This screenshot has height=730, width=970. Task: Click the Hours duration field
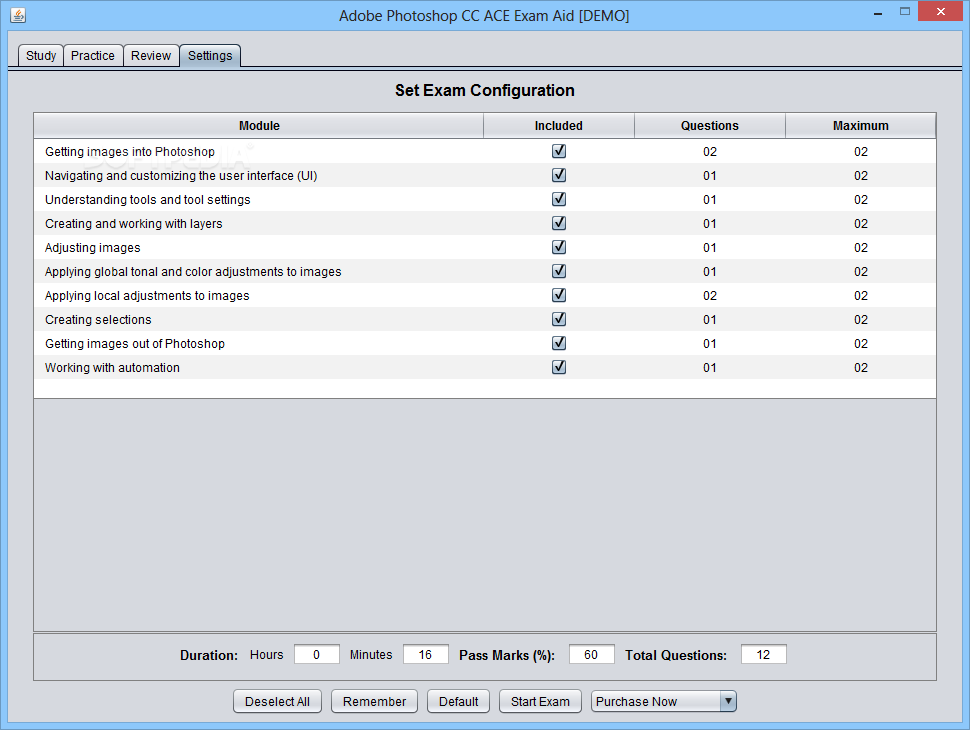point(317,655)
